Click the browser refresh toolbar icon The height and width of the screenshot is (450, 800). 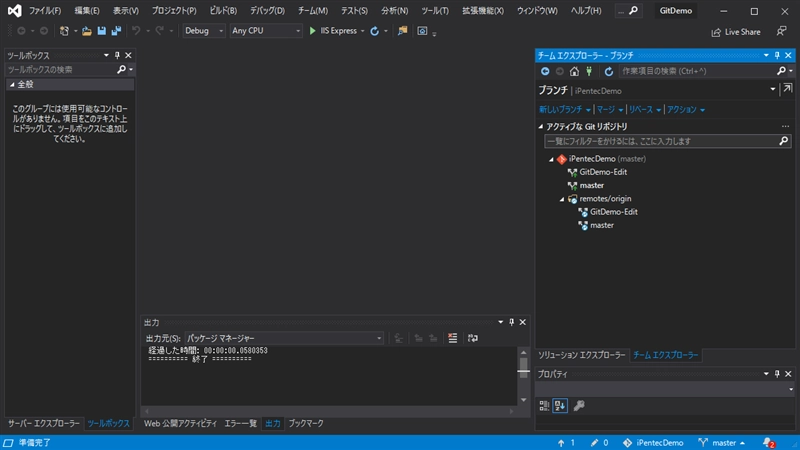coord(374,31)
